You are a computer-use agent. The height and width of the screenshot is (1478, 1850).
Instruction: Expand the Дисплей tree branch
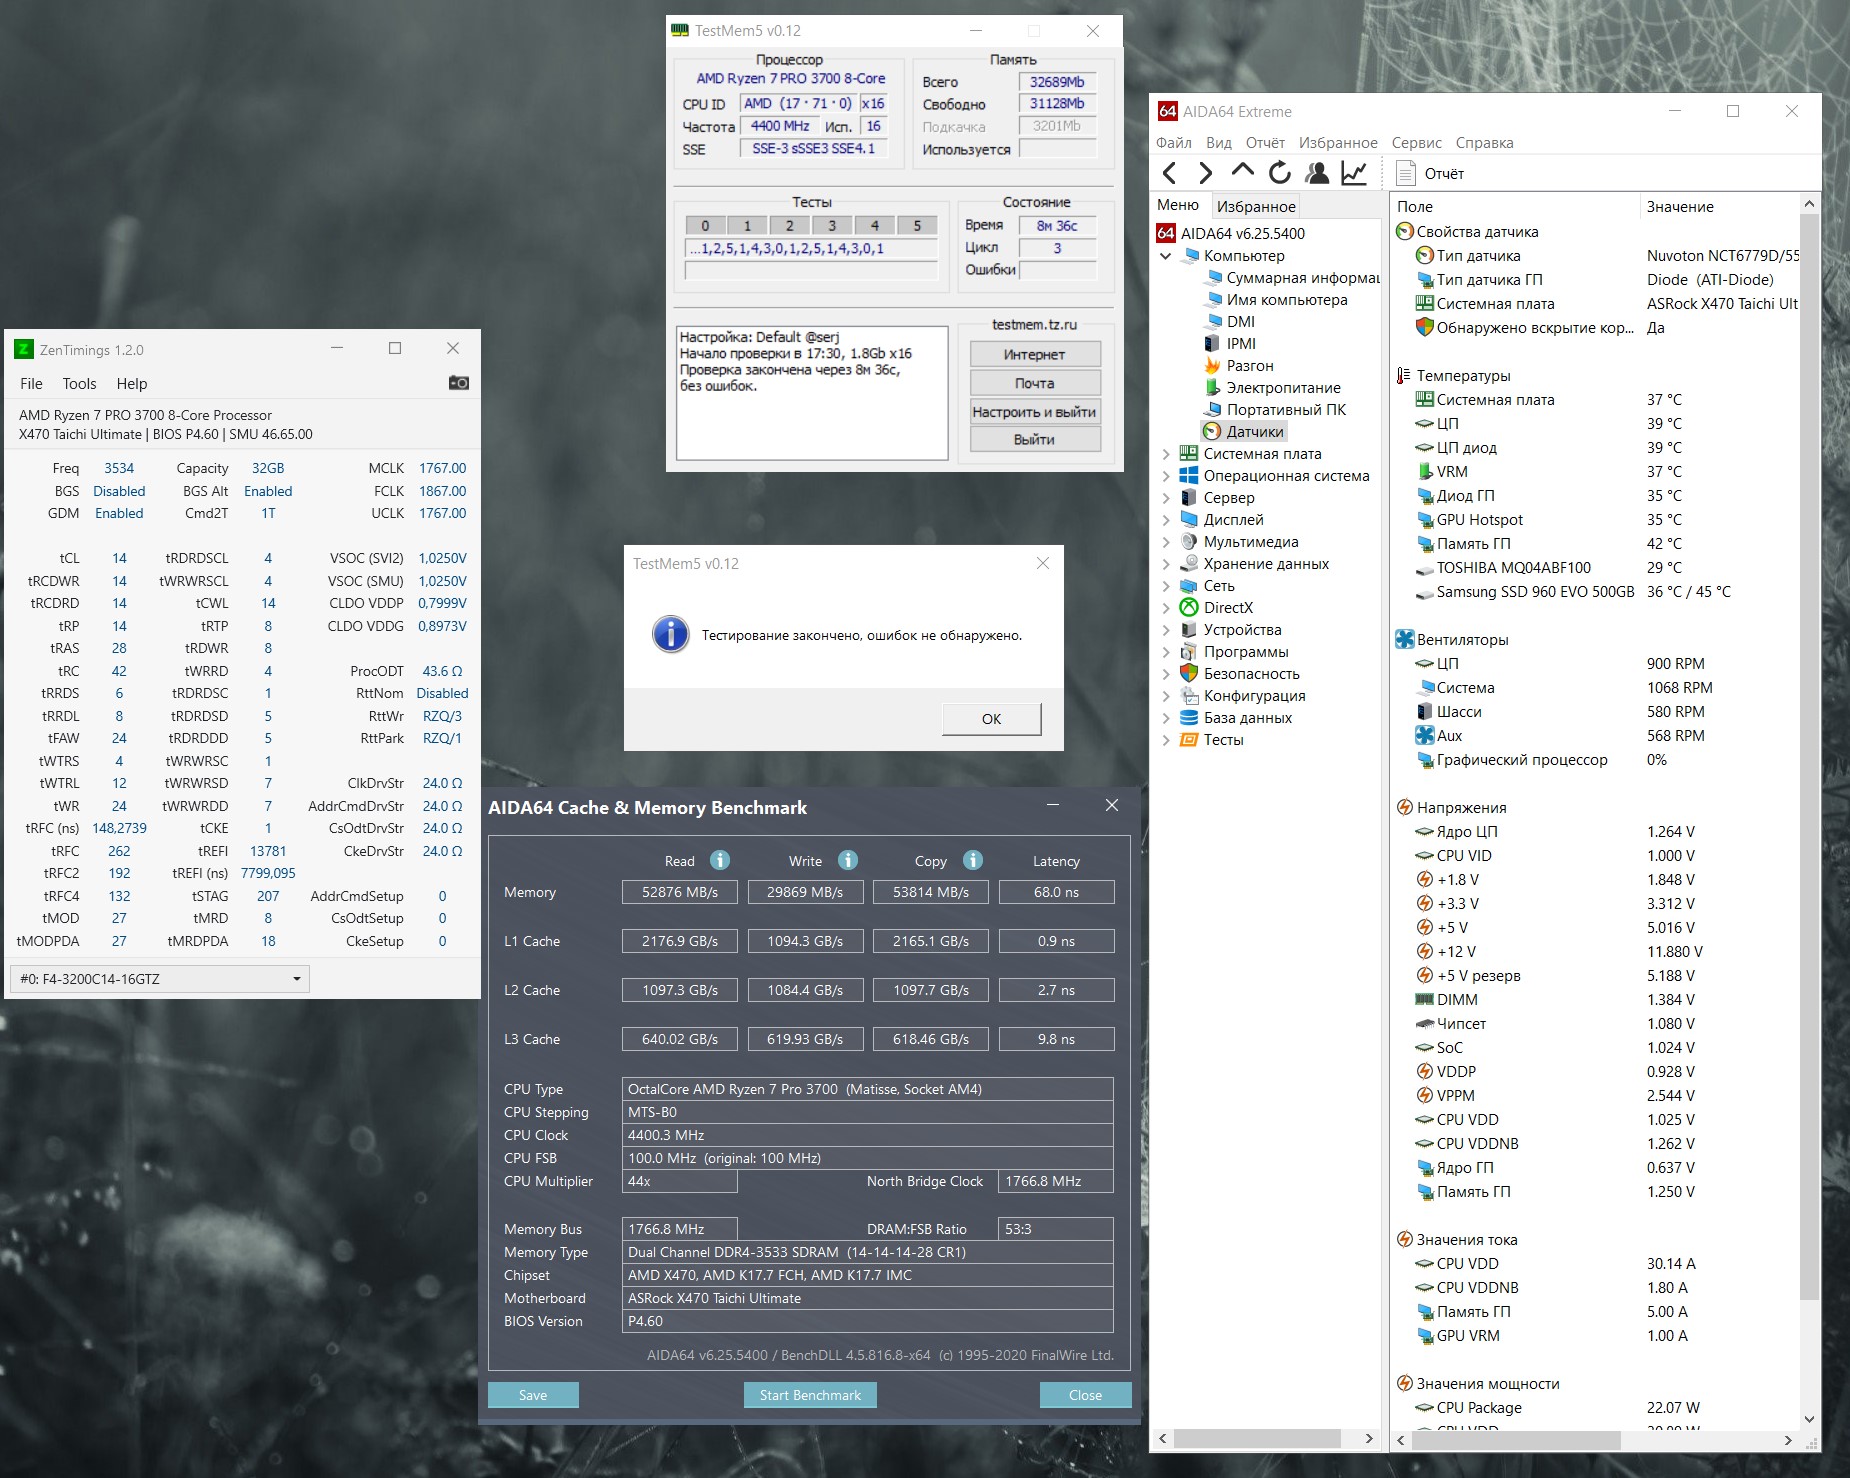pos(1165,520)
